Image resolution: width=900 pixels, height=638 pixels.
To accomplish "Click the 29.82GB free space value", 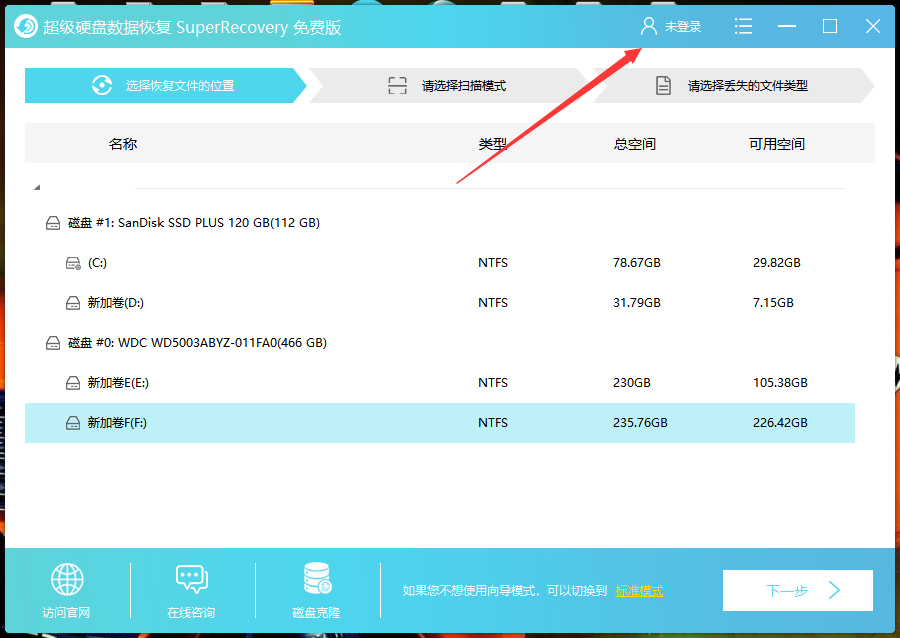I will pos(777,263).
